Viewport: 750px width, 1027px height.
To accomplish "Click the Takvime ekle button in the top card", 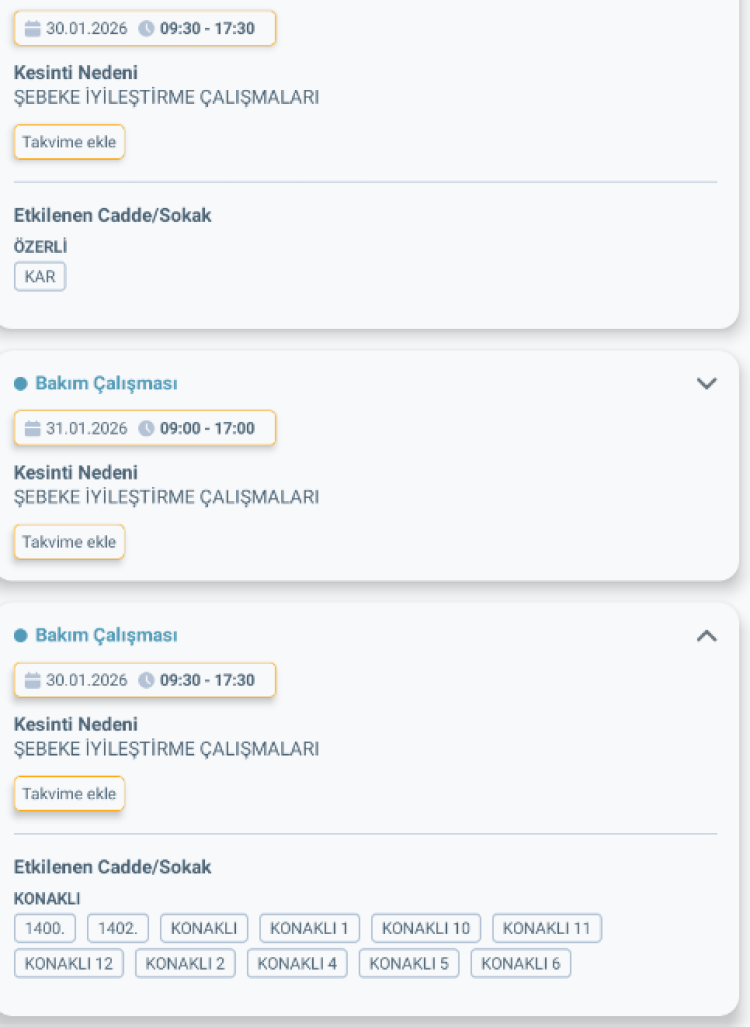I will 69,142.
